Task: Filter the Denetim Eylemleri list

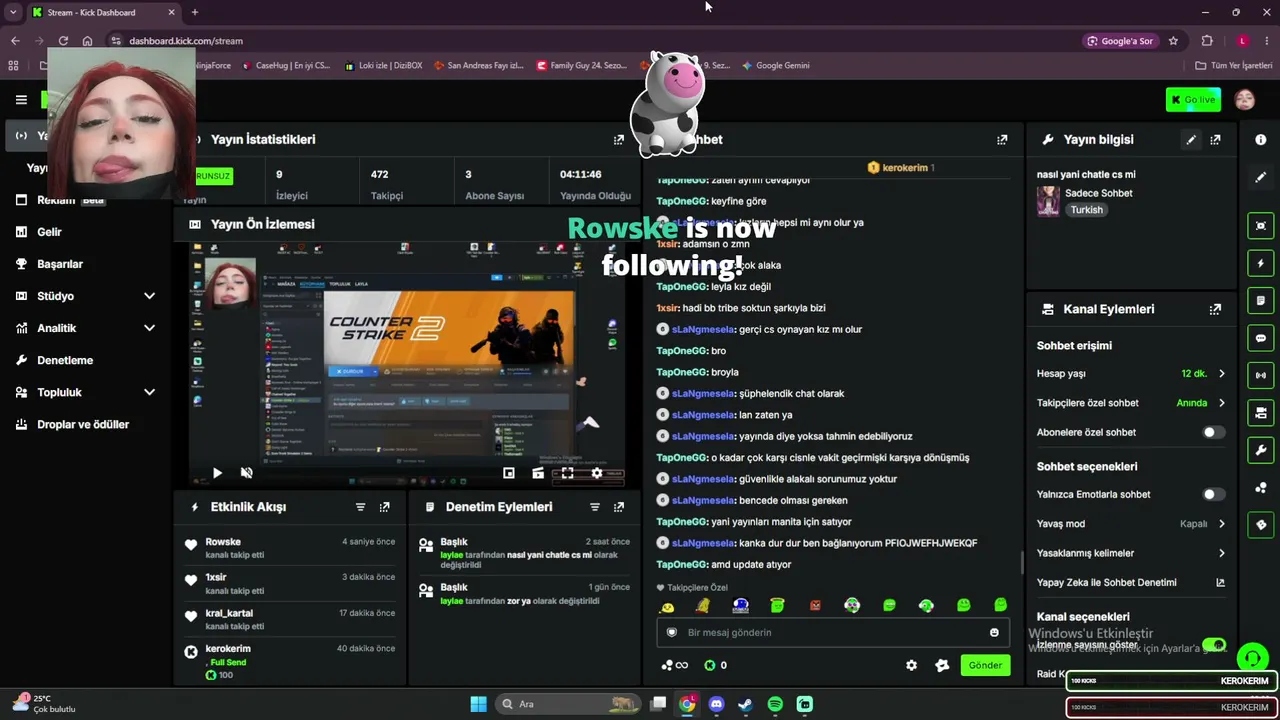Action: 595,507
